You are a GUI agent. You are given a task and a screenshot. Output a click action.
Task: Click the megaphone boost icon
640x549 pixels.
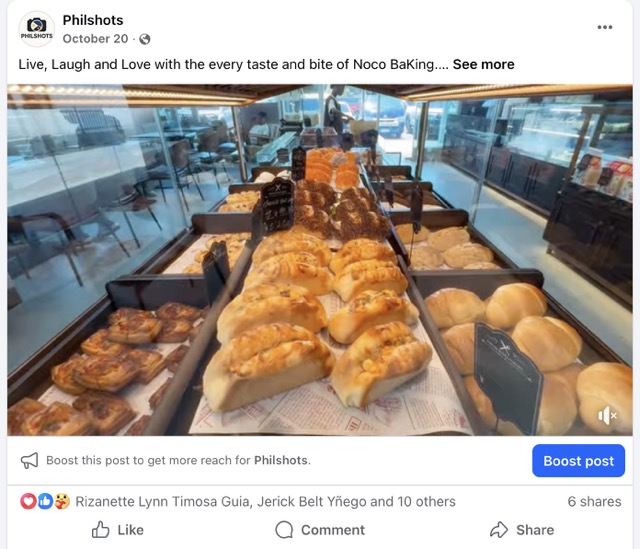coord(30,461)
